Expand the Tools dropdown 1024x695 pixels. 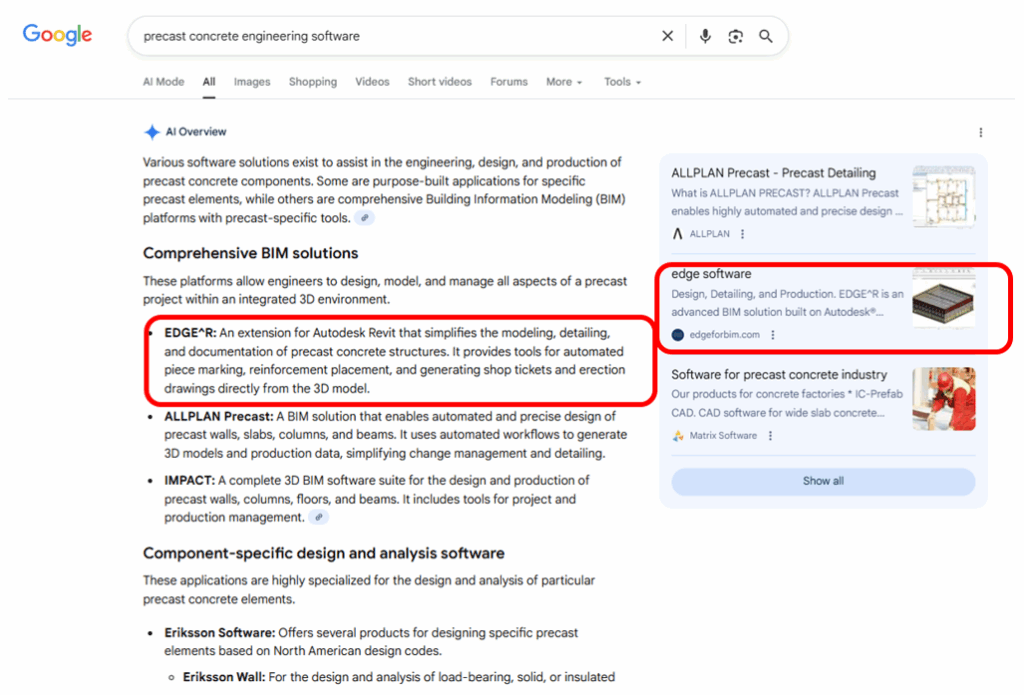click(x=622, y=82)
